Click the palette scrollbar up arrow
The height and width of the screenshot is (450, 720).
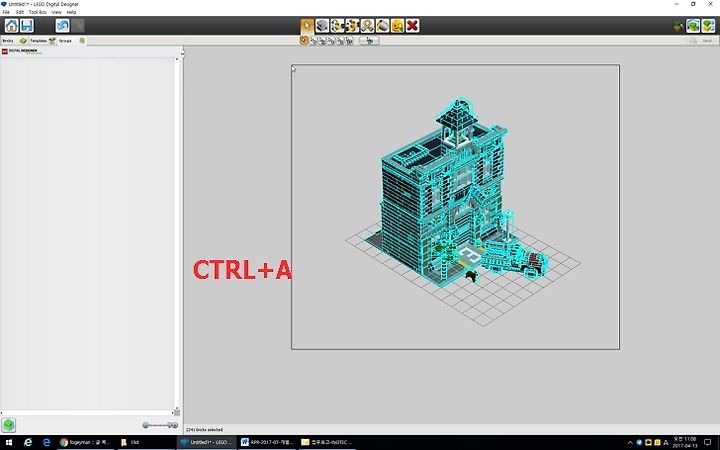coord(177,59)
